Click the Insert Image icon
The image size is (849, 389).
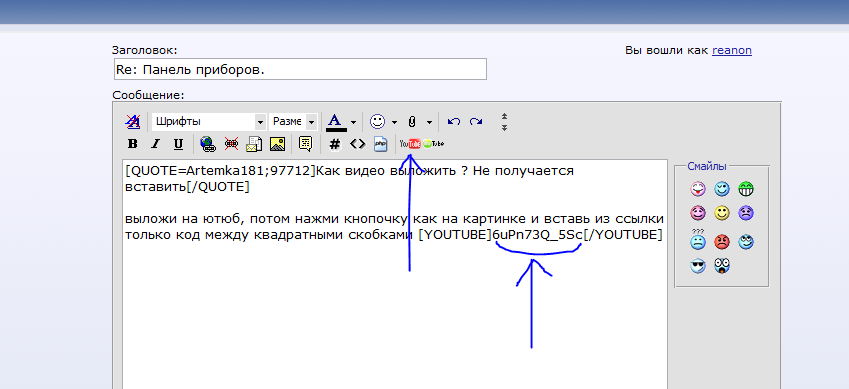(278, 144)
